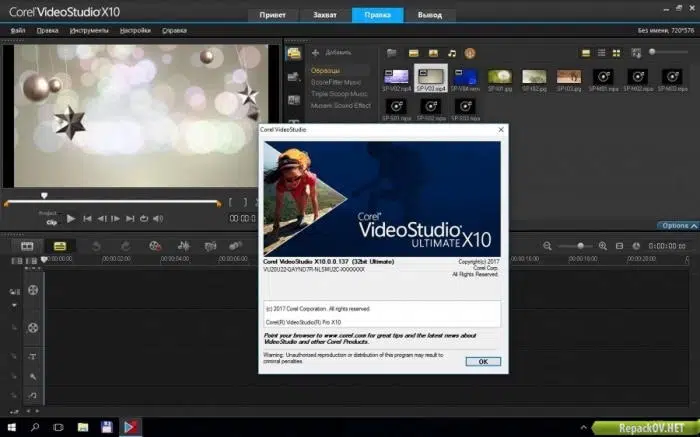
Task: Click the Добавить add folder button
Action: point(331,53)
